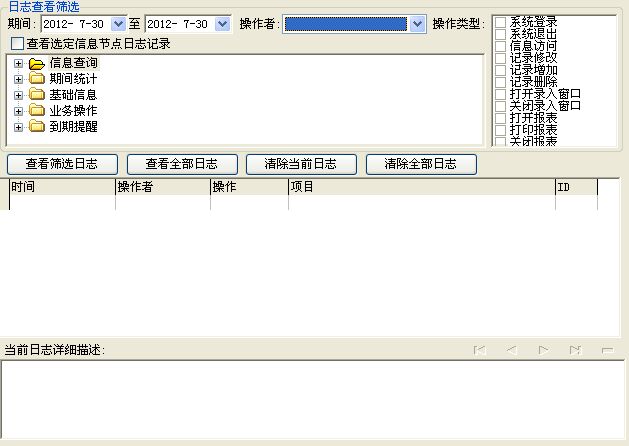
Task: Check the 打印报表 operation type
Action: [x=501, y=130]
